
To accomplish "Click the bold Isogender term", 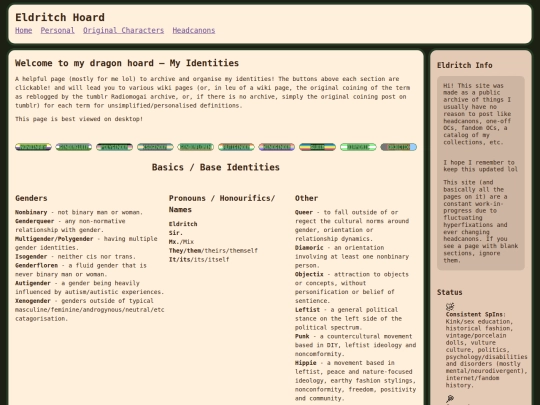I will [31, 257].
